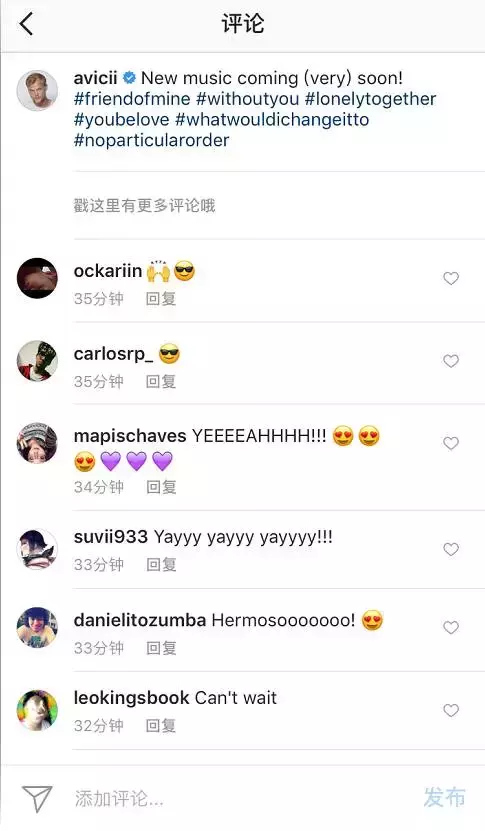
Task: Like mapischaves' comment with the heart
Action: tap(451, 443)
